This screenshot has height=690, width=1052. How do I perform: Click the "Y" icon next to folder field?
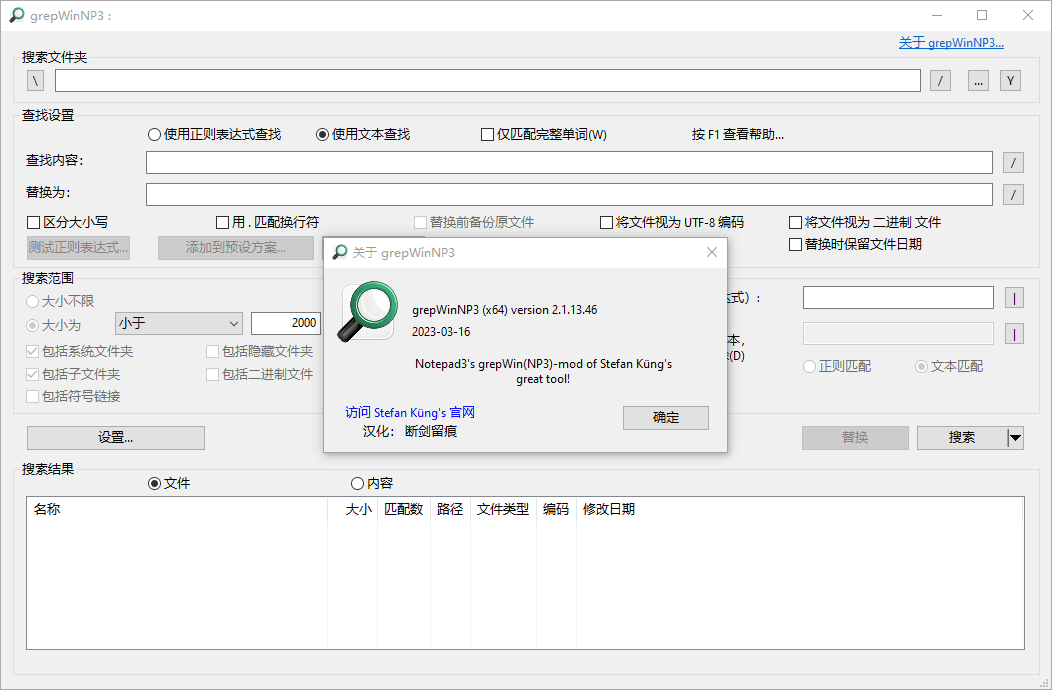click(1010, 80)
